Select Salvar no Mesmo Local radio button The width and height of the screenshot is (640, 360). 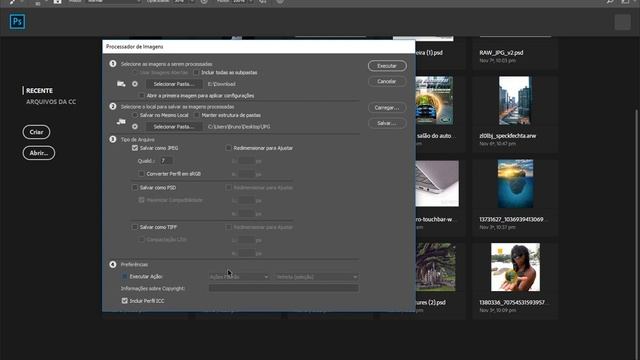[135, 116]
